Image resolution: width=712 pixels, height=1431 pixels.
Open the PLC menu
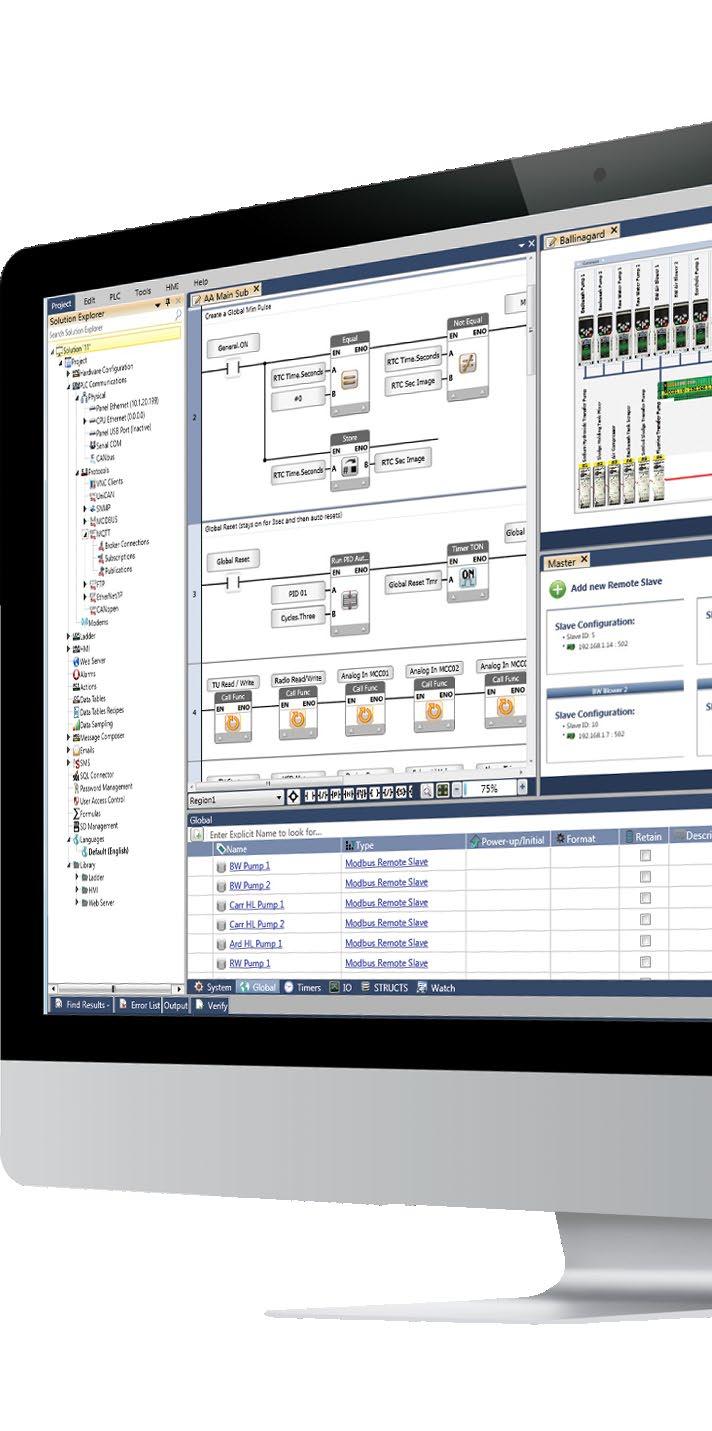[115, 298]
